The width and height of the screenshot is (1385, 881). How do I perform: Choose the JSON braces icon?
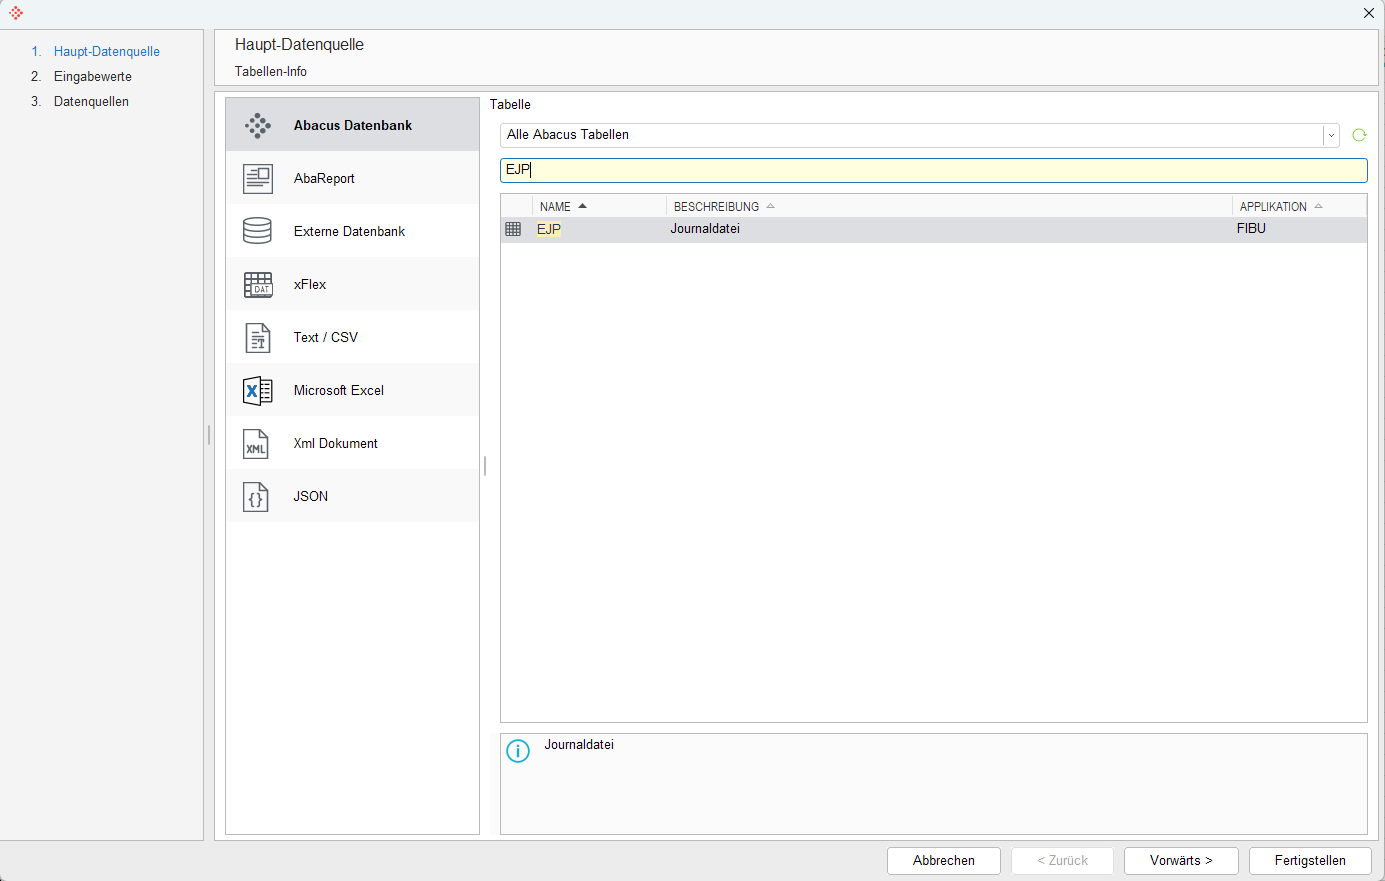(257, 496)
